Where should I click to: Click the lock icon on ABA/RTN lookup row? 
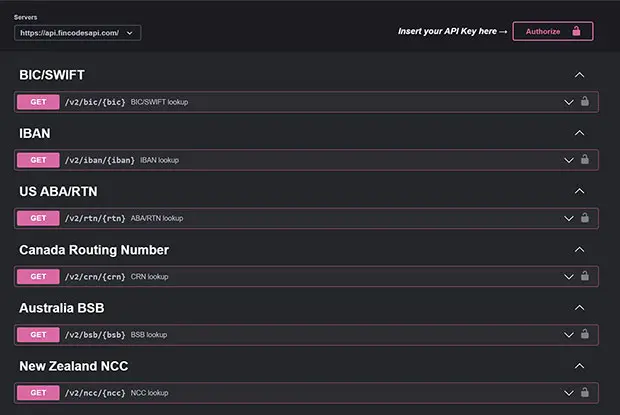click(585, 218)
